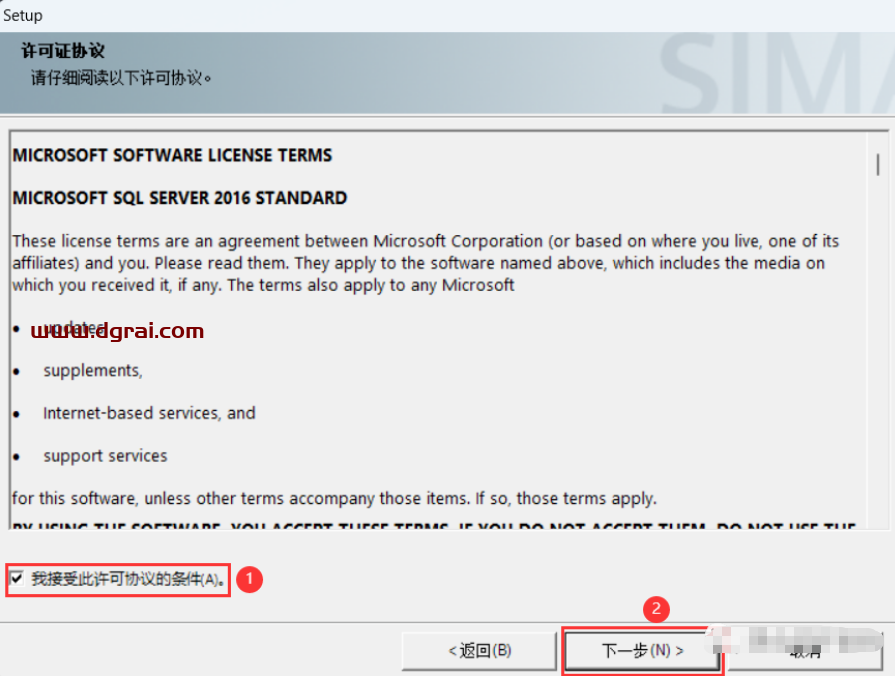Click the "support services" bullet item
The image size is (895, 676).
point(105,456)
